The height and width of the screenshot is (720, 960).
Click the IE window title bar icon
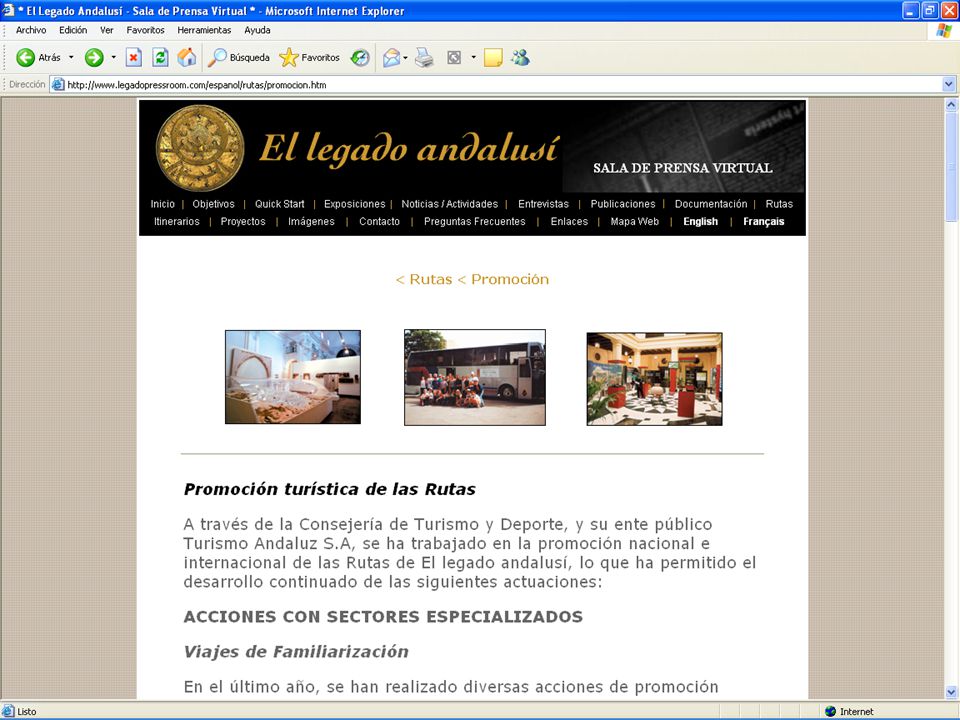(8, 10)
